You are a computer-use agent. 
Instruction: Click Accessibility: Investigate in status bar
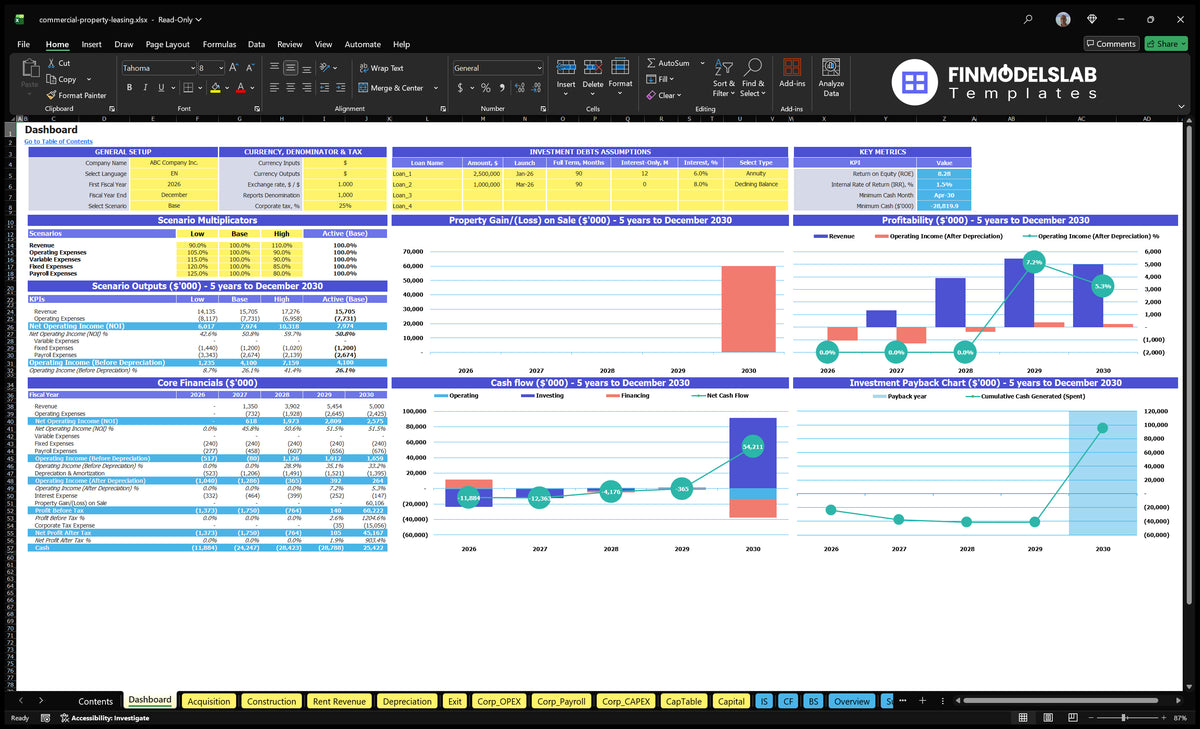click(x=104, y=718)
